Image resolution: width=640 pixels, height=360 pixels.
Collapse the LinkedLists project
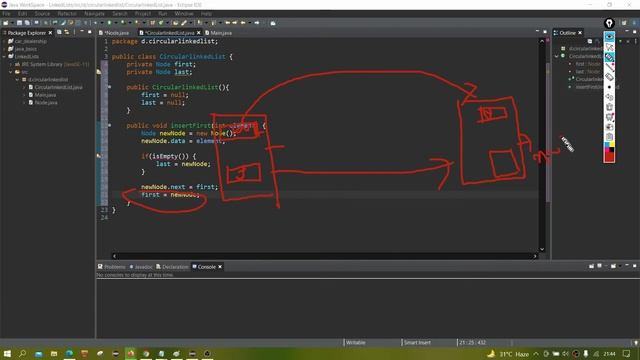(x=4, y=56)
